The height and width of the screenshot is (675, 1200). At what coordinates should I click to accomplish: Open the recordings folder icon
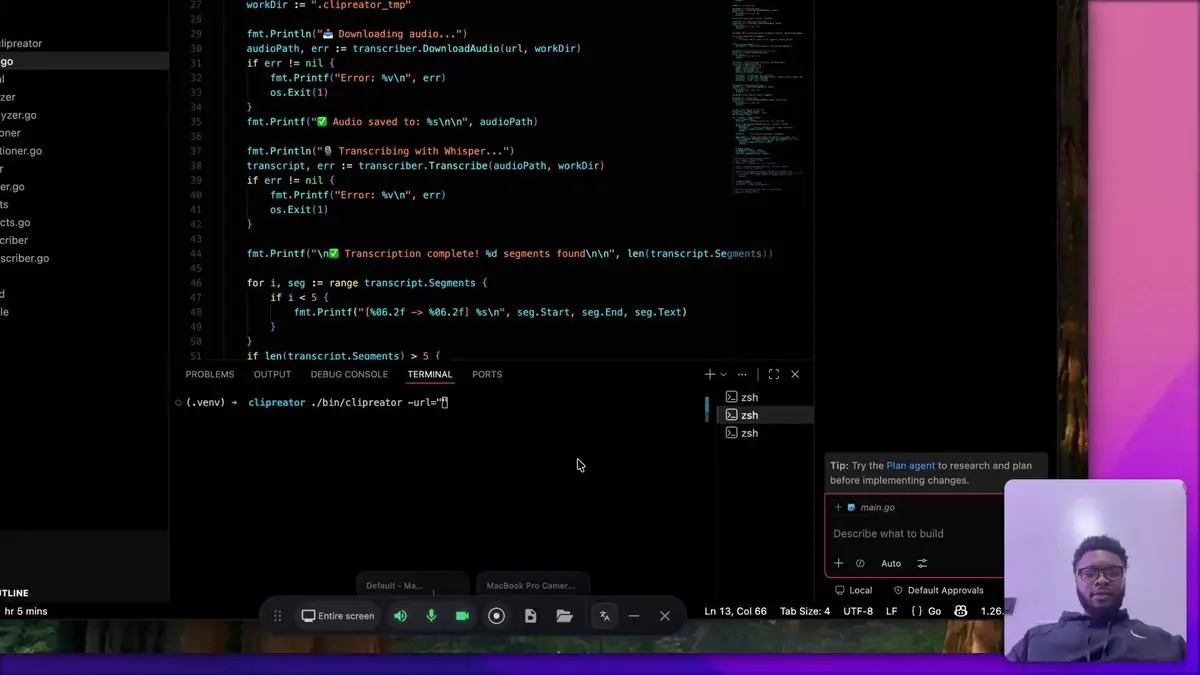pos(564,616)
